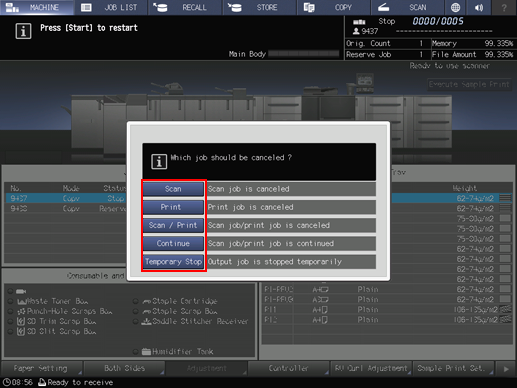Click the Humidifier Tank icon

[146, 352]
